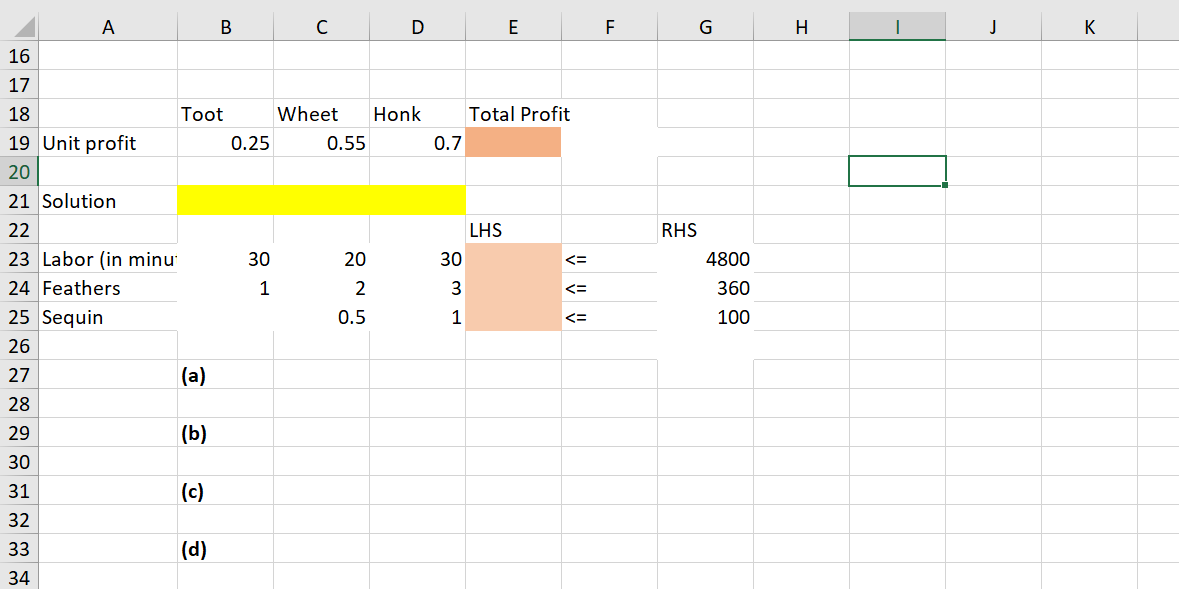Select column C header
1179x589 pixels.
pos(322,27)
